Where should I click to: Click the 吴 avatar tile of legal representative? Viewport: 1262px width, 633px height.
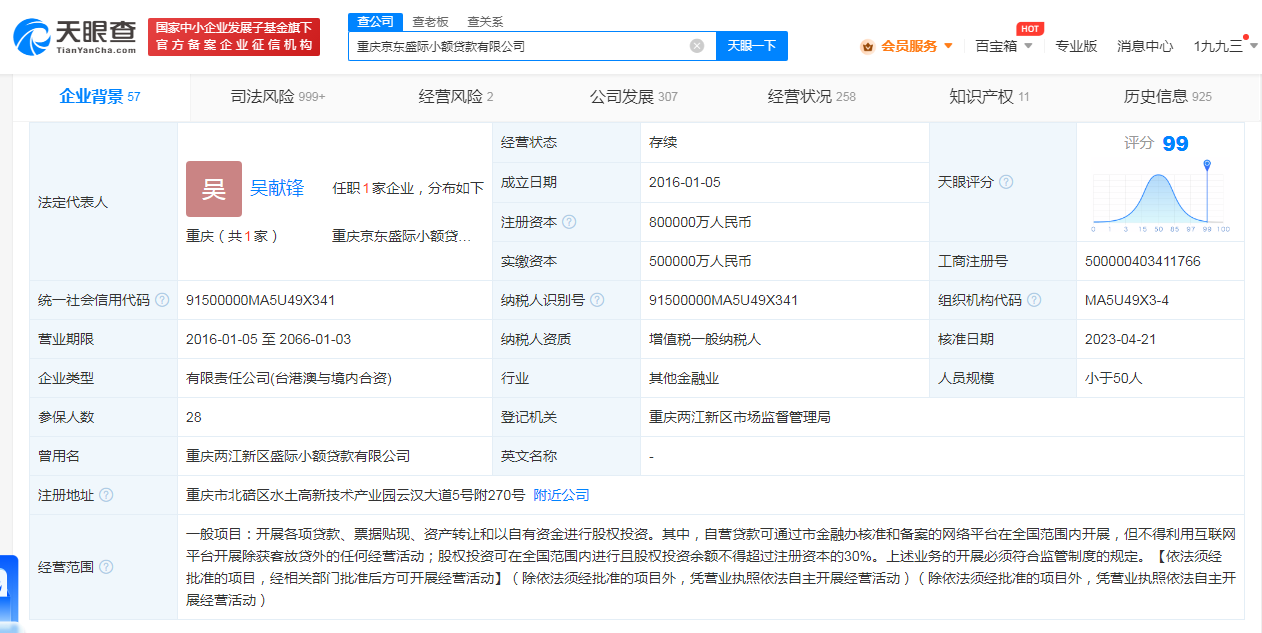coord(214,189)
